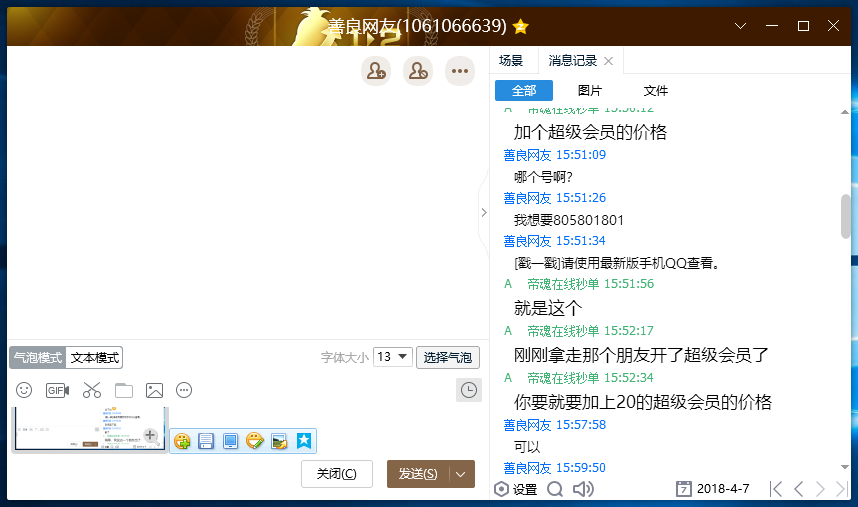Open the emoji picker smiley icon
858x507 pixels.
pyautogui.click(x=24, y=390)
